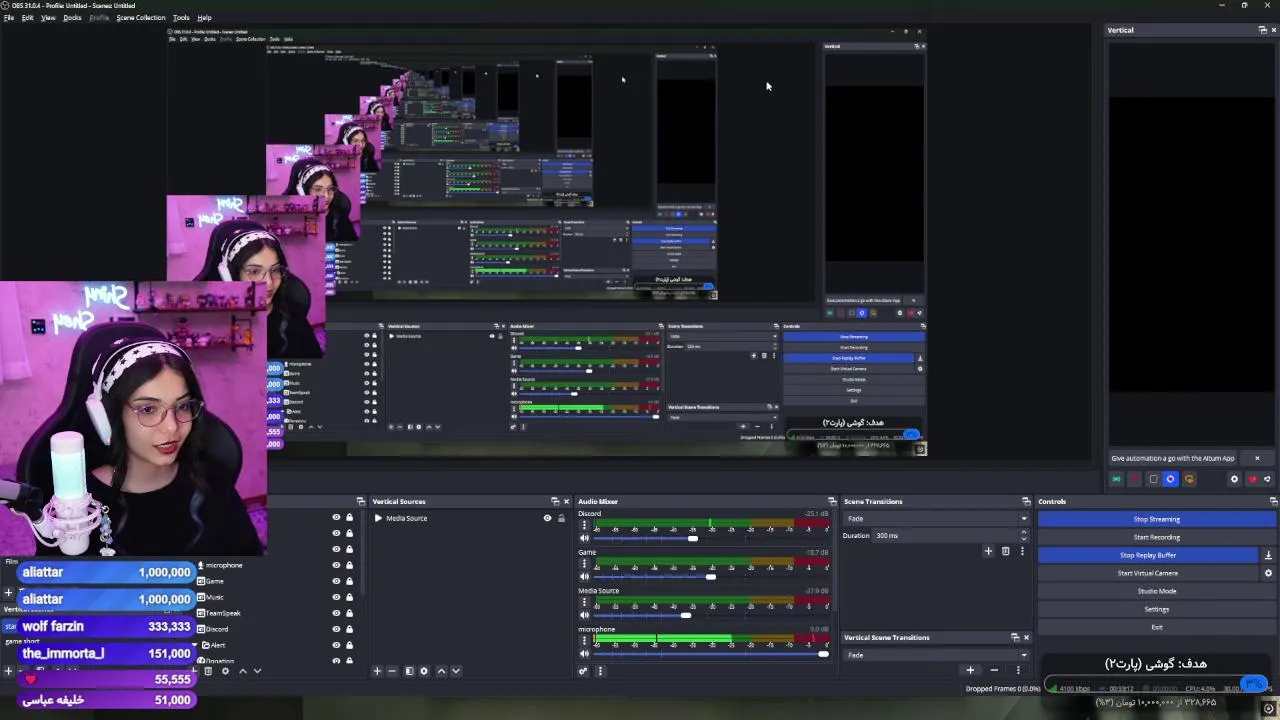
Task: Open Scene Transitions three-dot properties menu
Action: point(1022,551)
